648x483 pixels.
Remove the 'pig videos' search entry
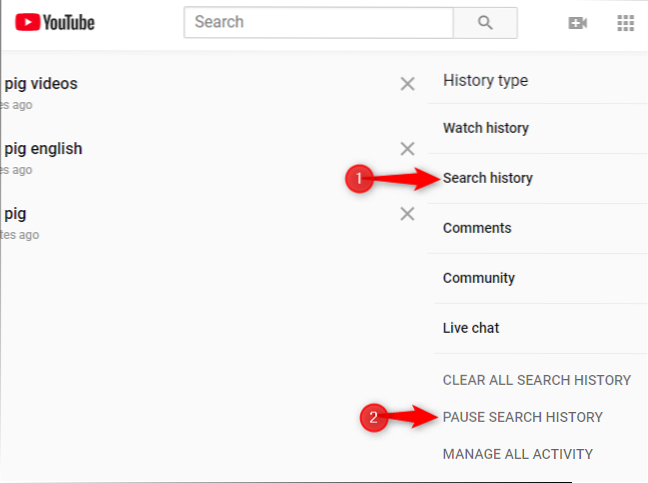click(x=407, y=84)
